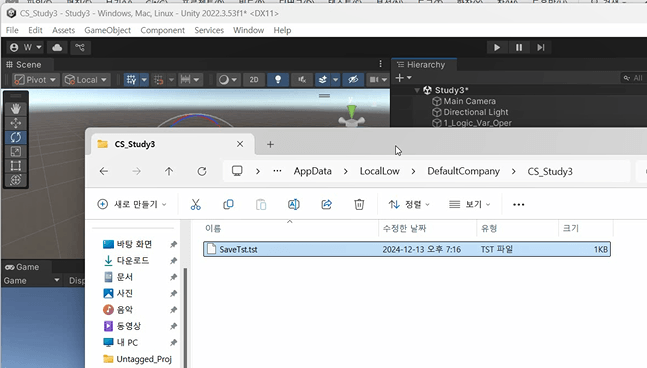Open Unity account W dropdown
Image resolution: width=647 pixels, height=368 pixels.
tap(26, 47)
